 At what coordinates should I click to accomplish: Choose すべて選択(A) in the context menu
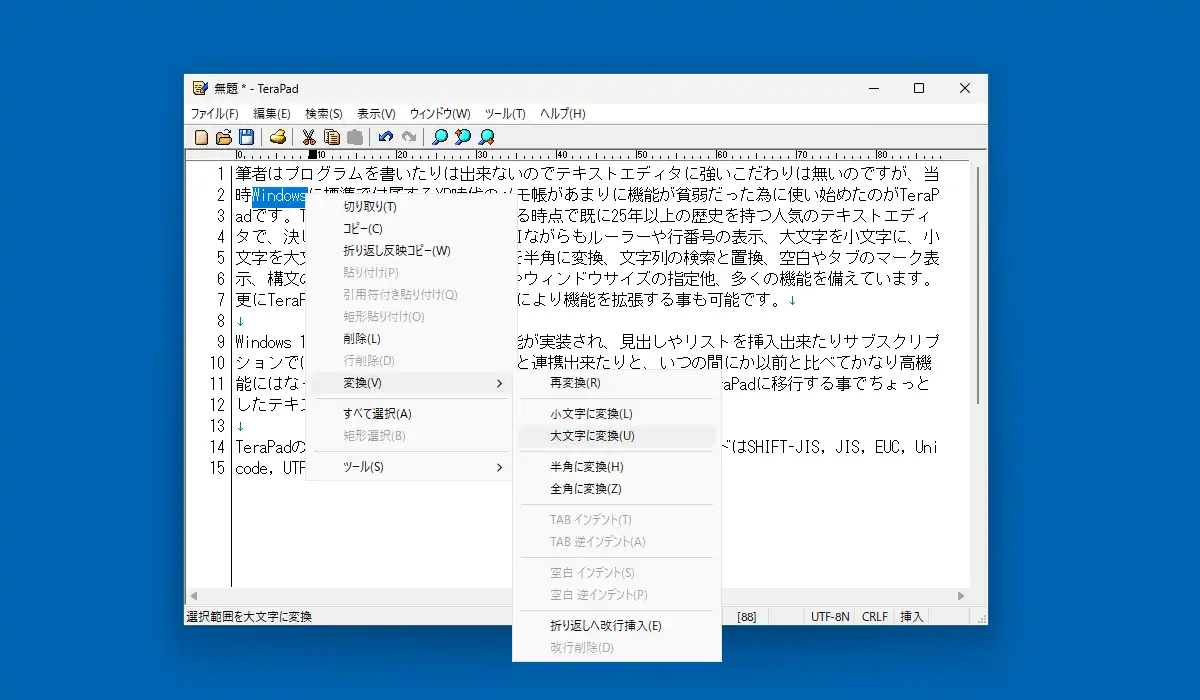[x=410, y=414]
